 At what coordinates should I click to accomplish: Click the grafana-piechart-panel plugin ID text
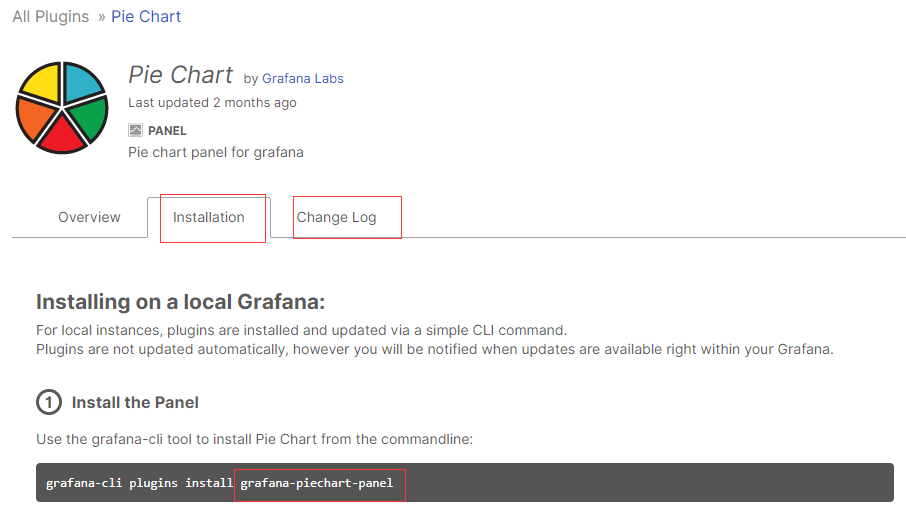317,484
